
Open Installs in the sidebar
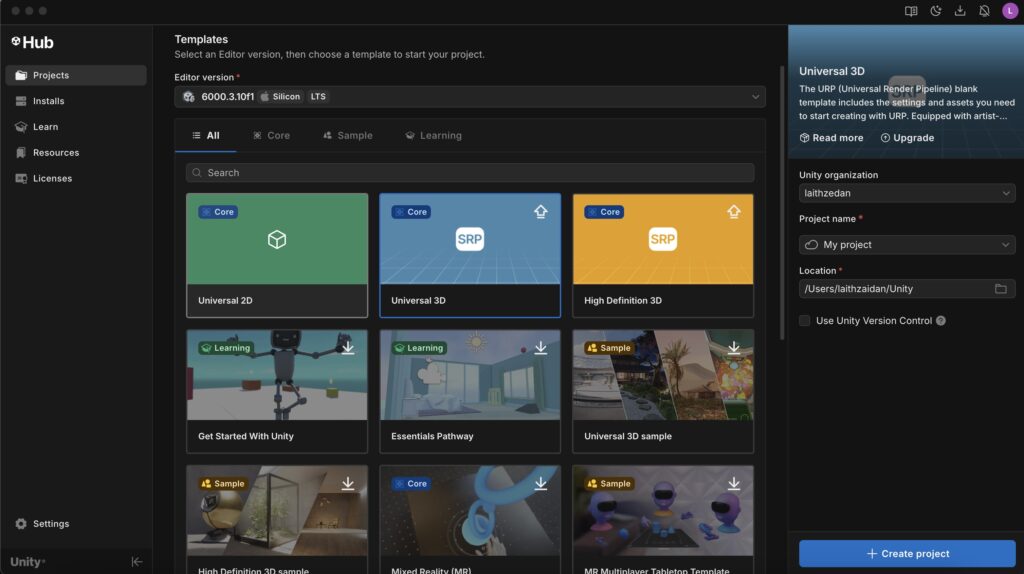click(48, 101)
